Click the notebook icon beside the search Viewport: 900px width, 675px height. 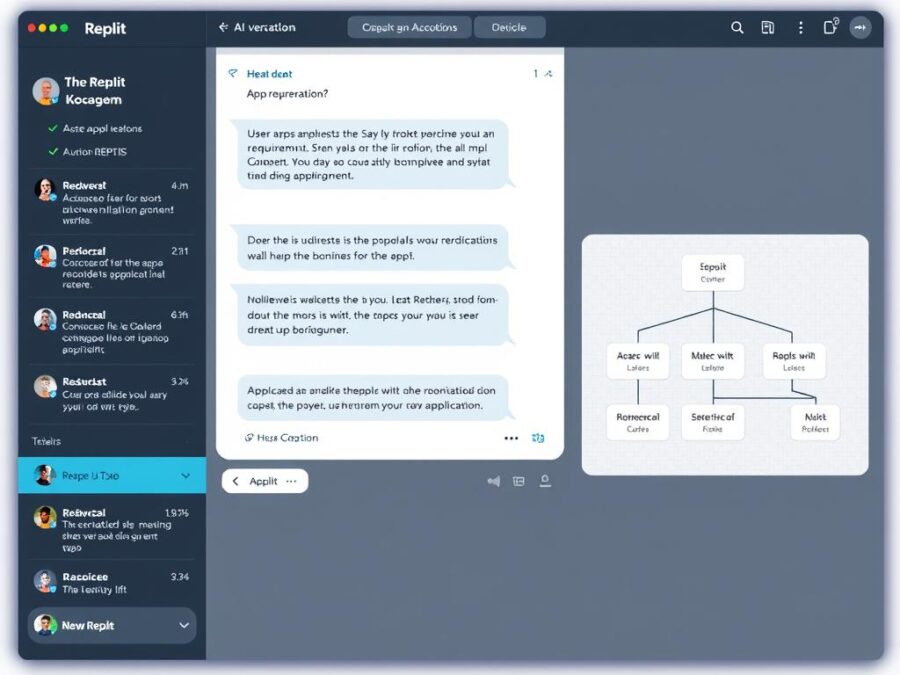(768, 27)
